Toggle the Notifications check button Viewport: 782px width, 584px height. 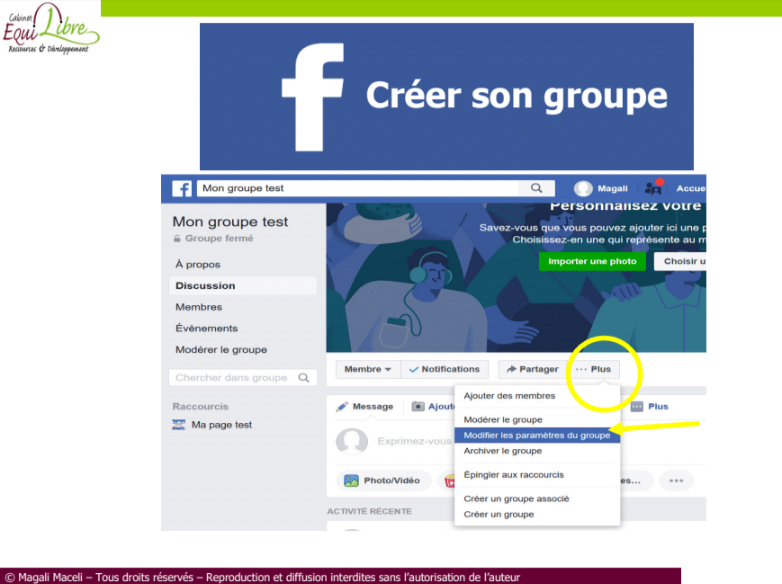tap(444, 369)
